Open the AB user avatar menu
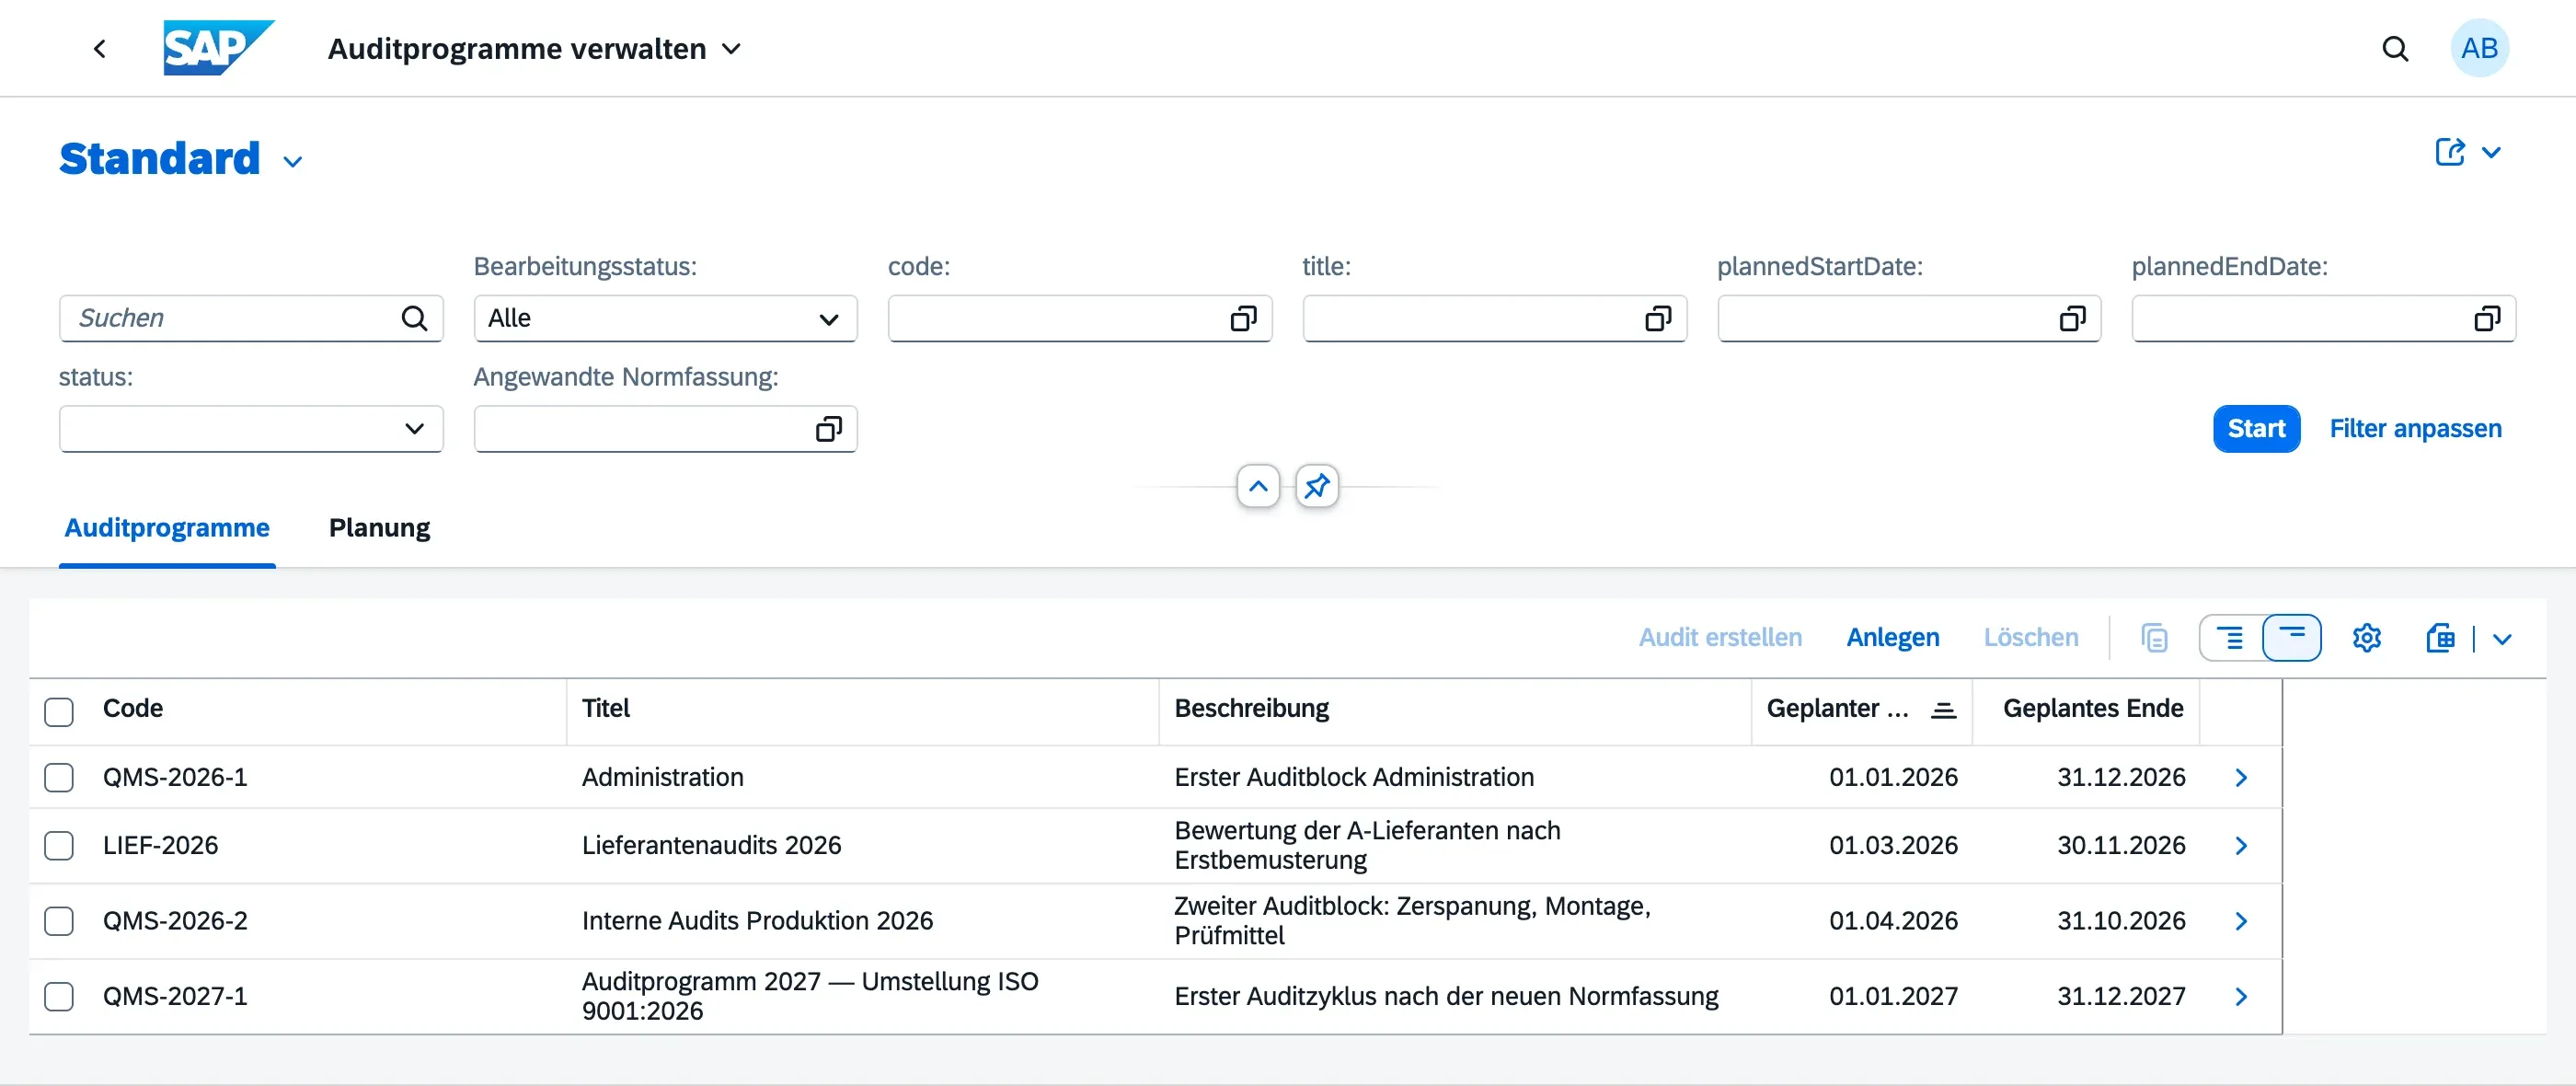The width and height of the screenshot is (2576, 1086). tap(2479, 48)
